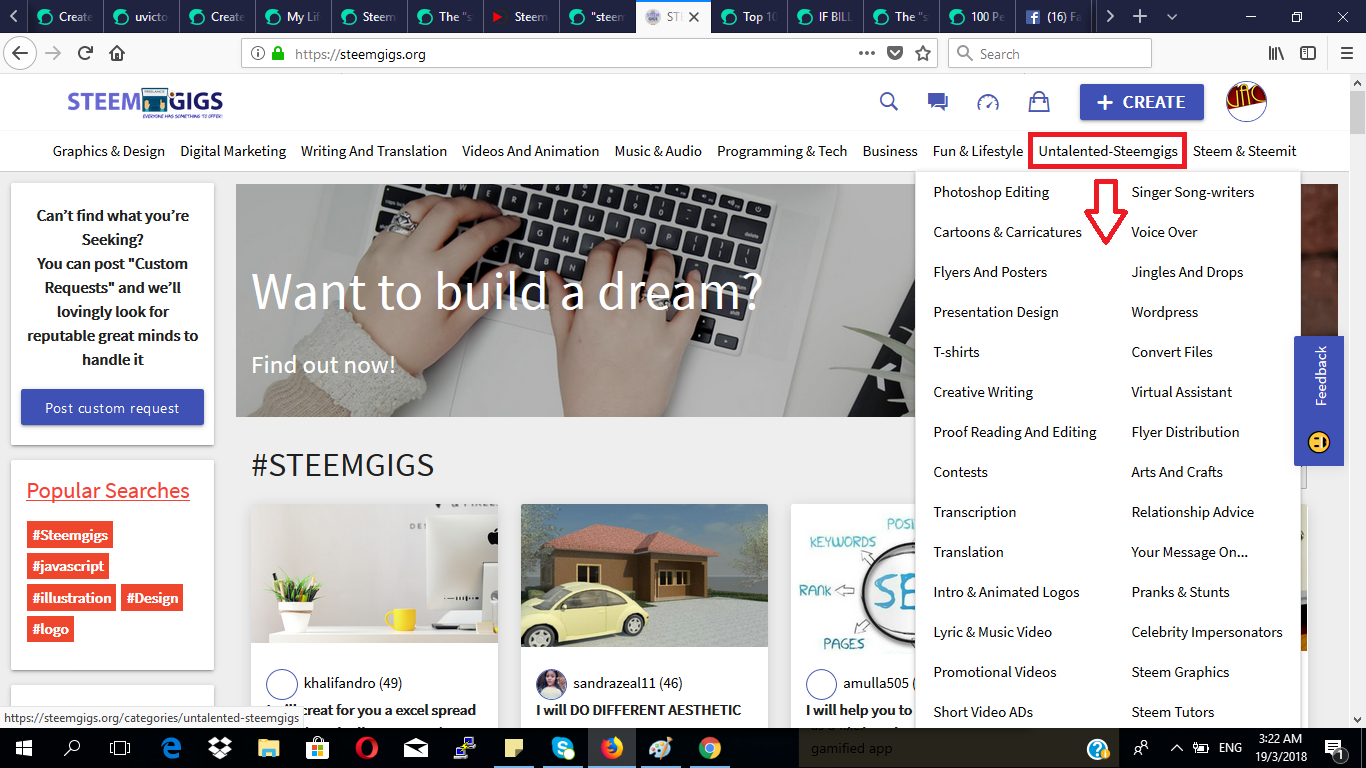The width and height of the screenshot is (1366, 768).
Task: Expand the Steem & Steemit category
Action: pyautogui.click(x=1244, y=151)
